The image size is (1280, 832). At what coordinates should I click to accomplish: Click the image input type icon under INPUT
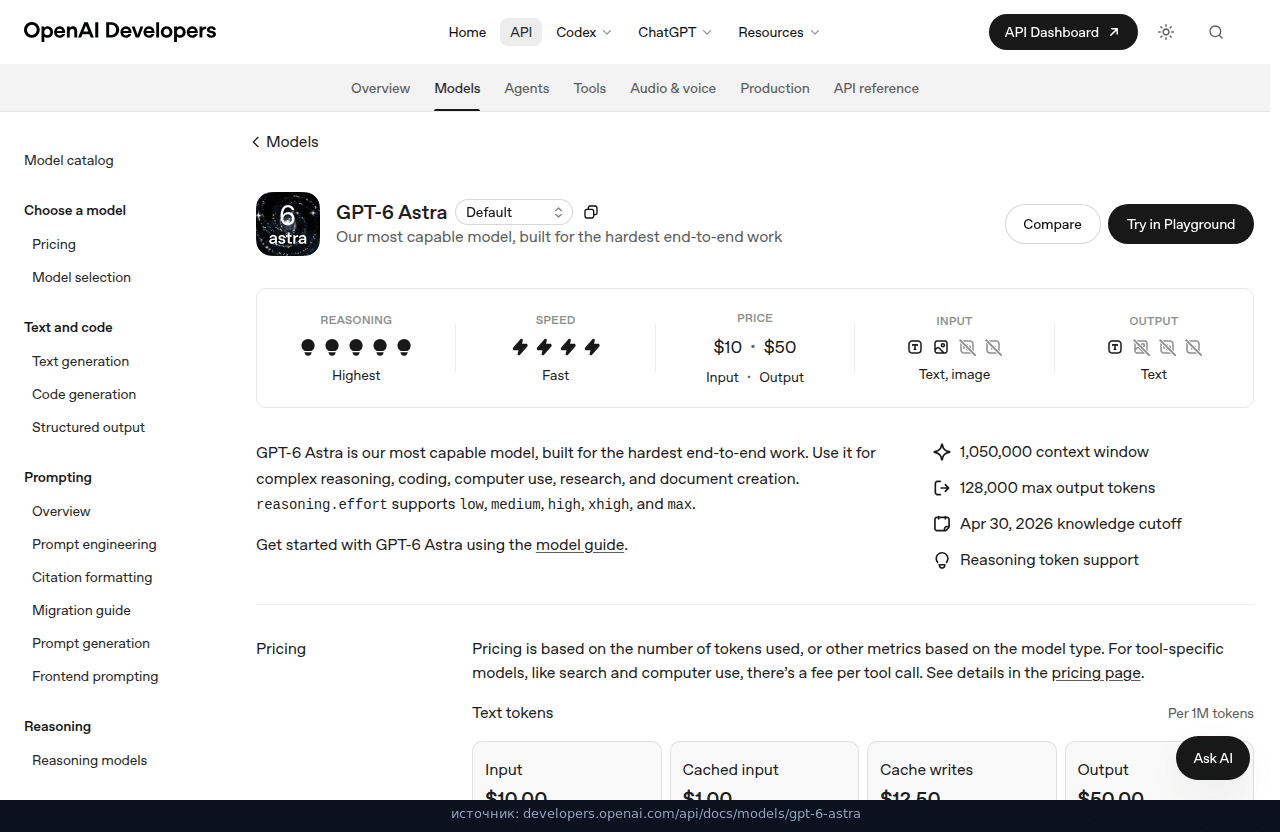pos(941,347)
